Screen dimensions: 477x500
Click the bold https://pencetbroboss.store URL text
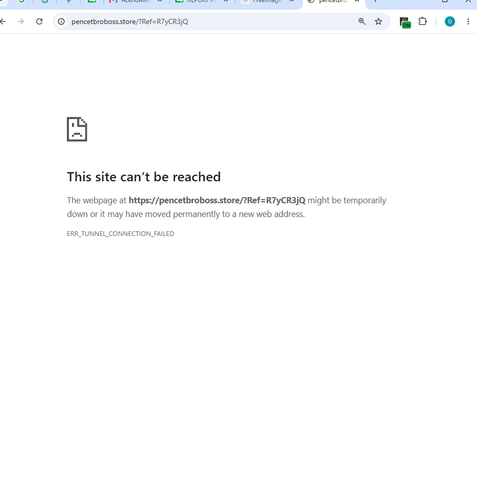(x=217, y=200)
